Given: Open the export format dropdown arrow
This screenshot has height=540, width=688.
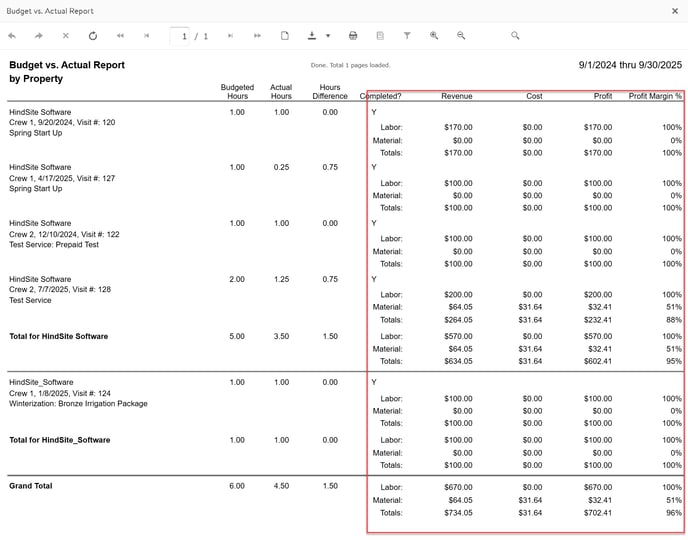Looking at the screenshot, I should coord(328,36).
